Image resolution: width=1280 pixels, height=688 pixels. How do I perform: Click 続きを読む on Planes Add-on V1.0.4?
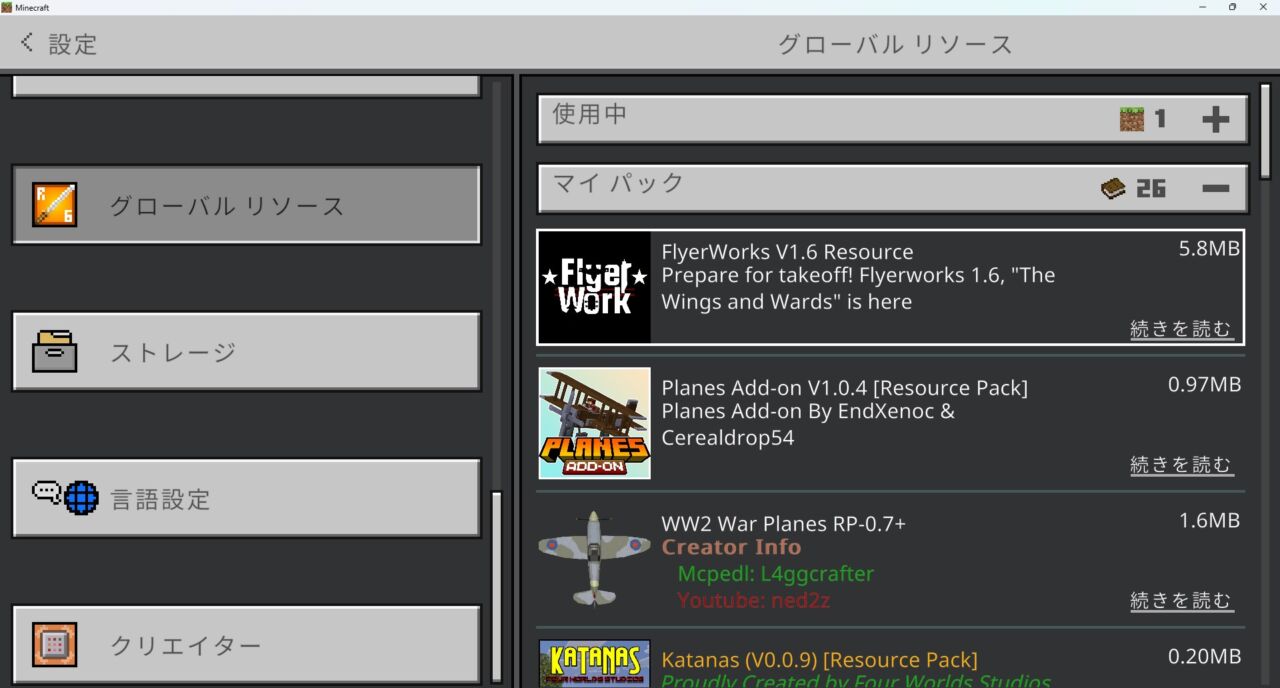[1182, 464]
